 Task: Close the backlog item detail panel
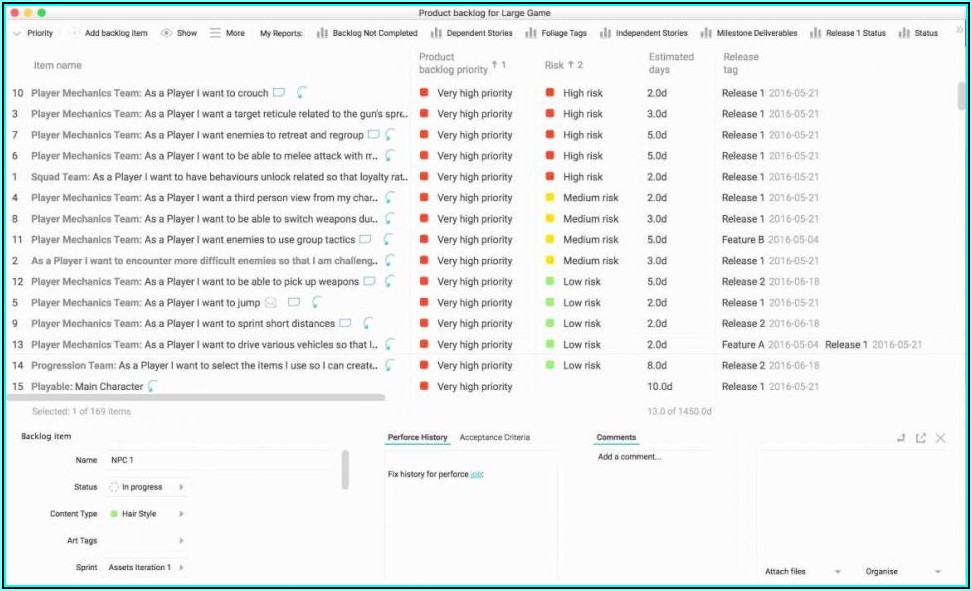coord(940,438)
